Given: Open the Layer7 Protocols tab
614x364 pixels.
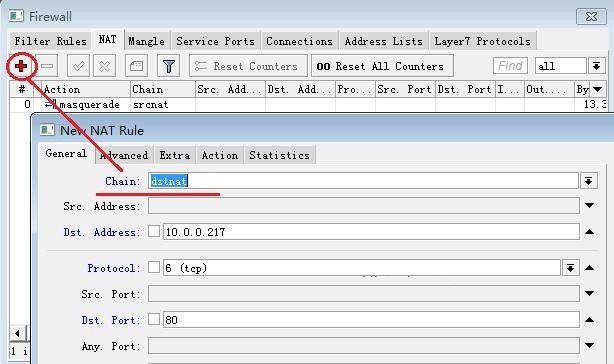Looking at the screenshot, I should point(482,41).
